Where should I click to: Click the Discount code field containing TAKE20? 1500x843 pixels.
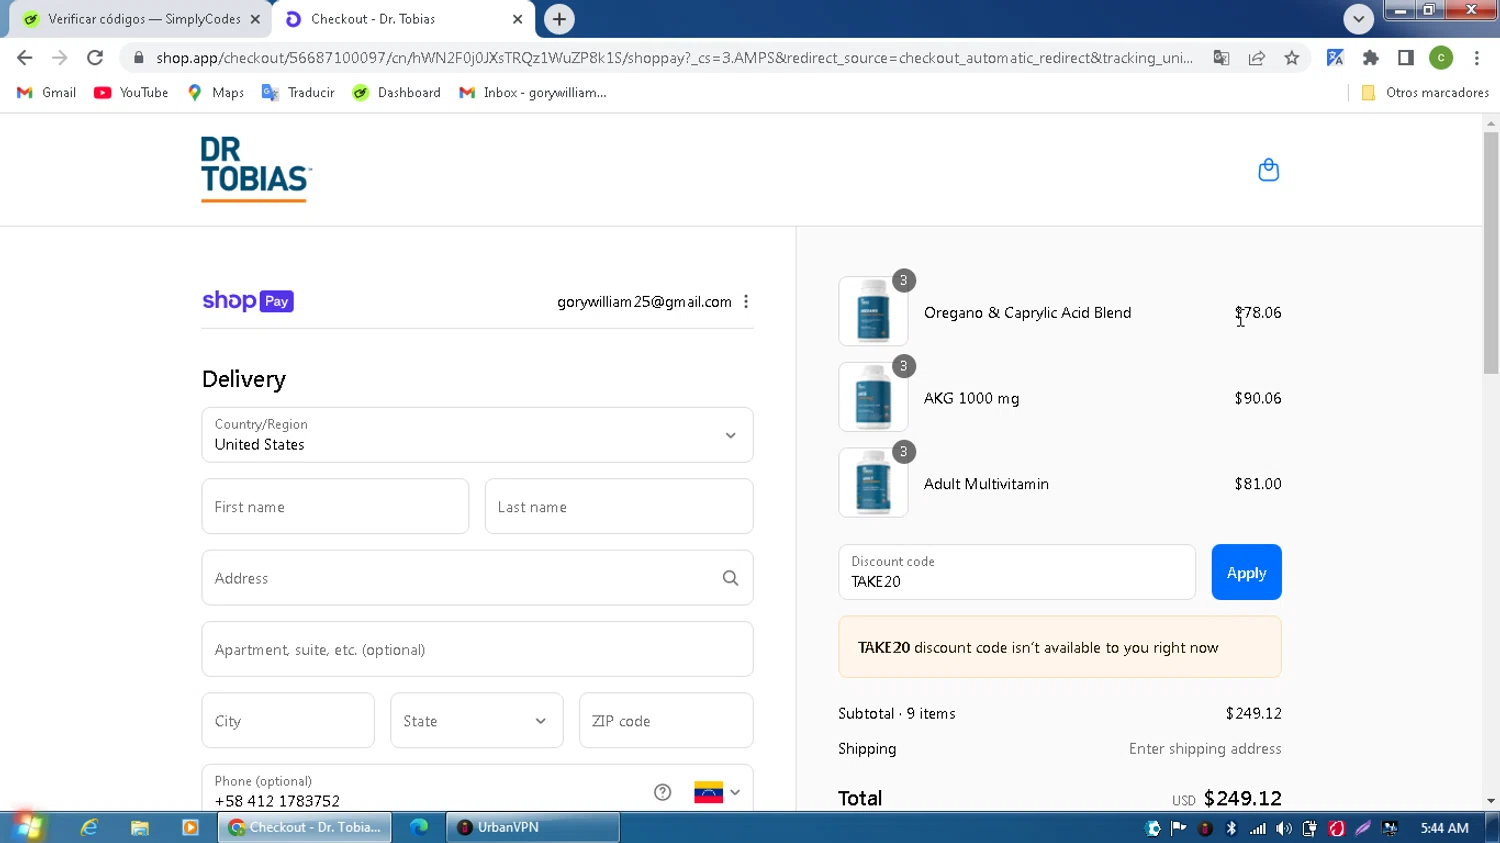(1017, 573)
